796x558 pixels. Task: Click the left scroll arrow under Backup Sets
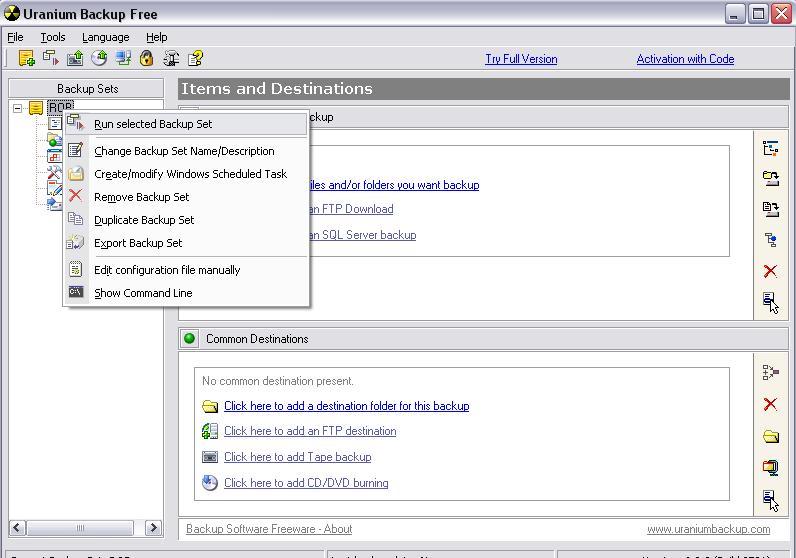point(17,528)
